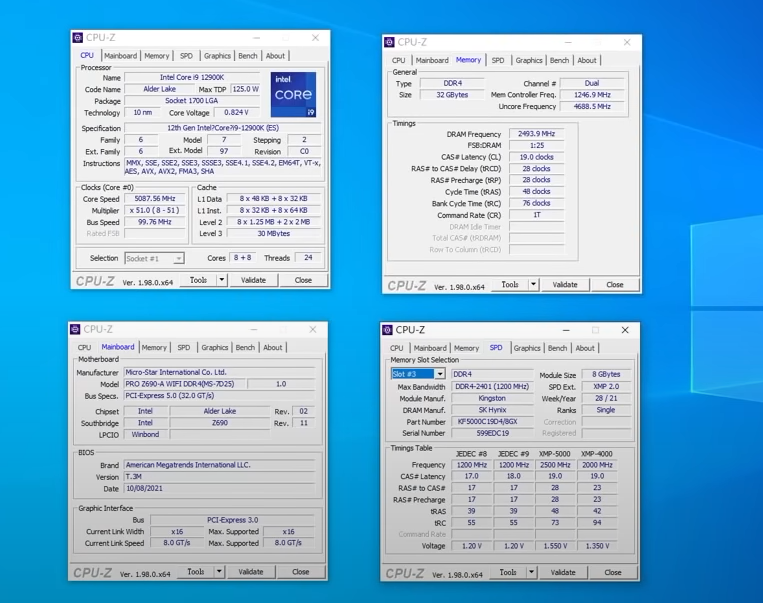
Task: Click Validate in the Memory window
Action: point(564,284)
